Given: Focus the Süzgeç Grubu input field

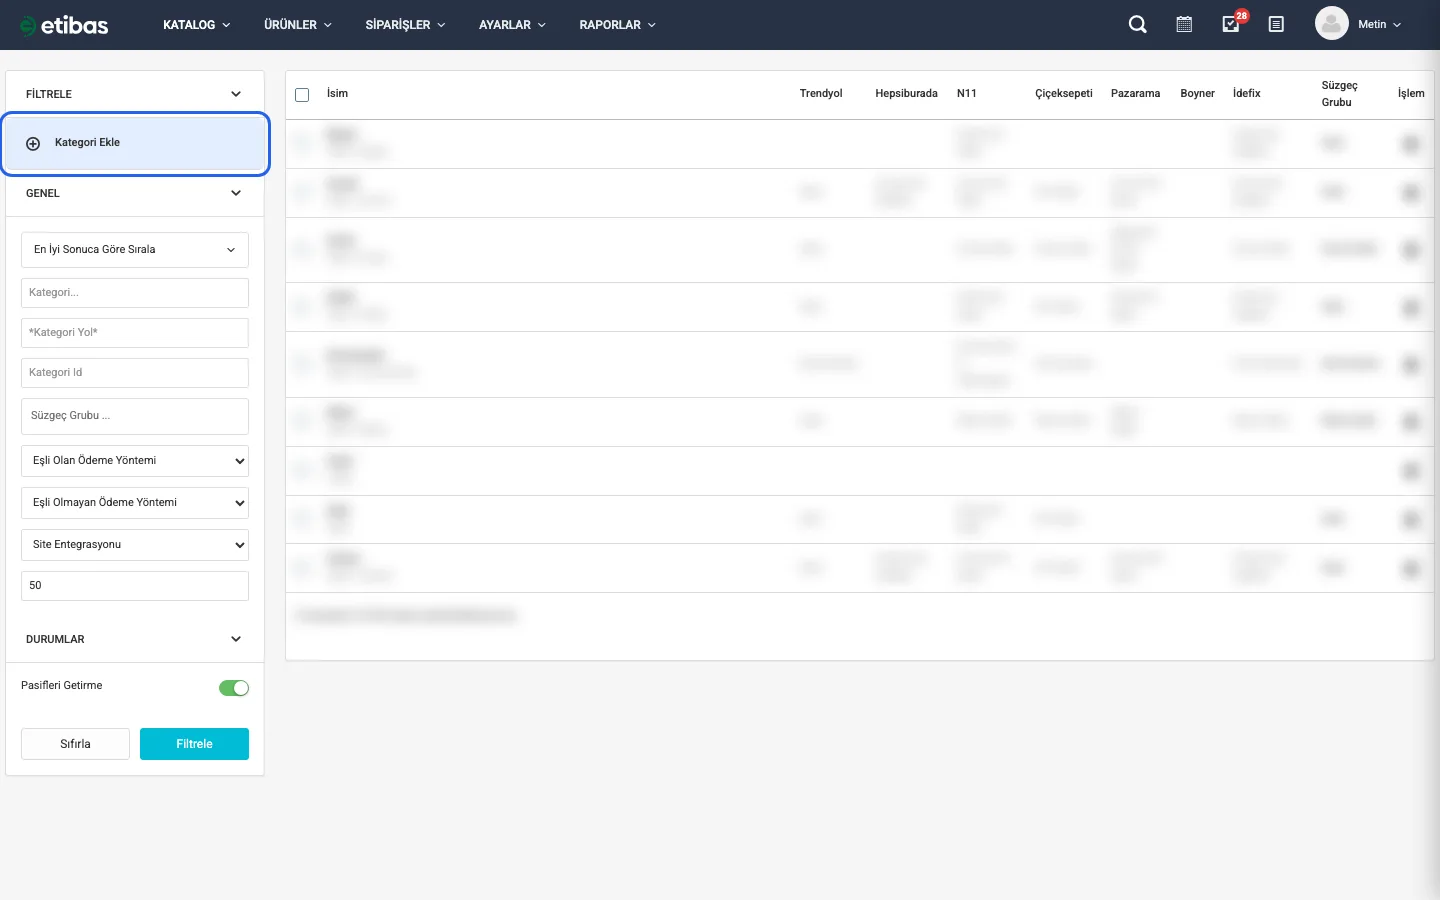Looking at the screenshot, I should [134, 416].
